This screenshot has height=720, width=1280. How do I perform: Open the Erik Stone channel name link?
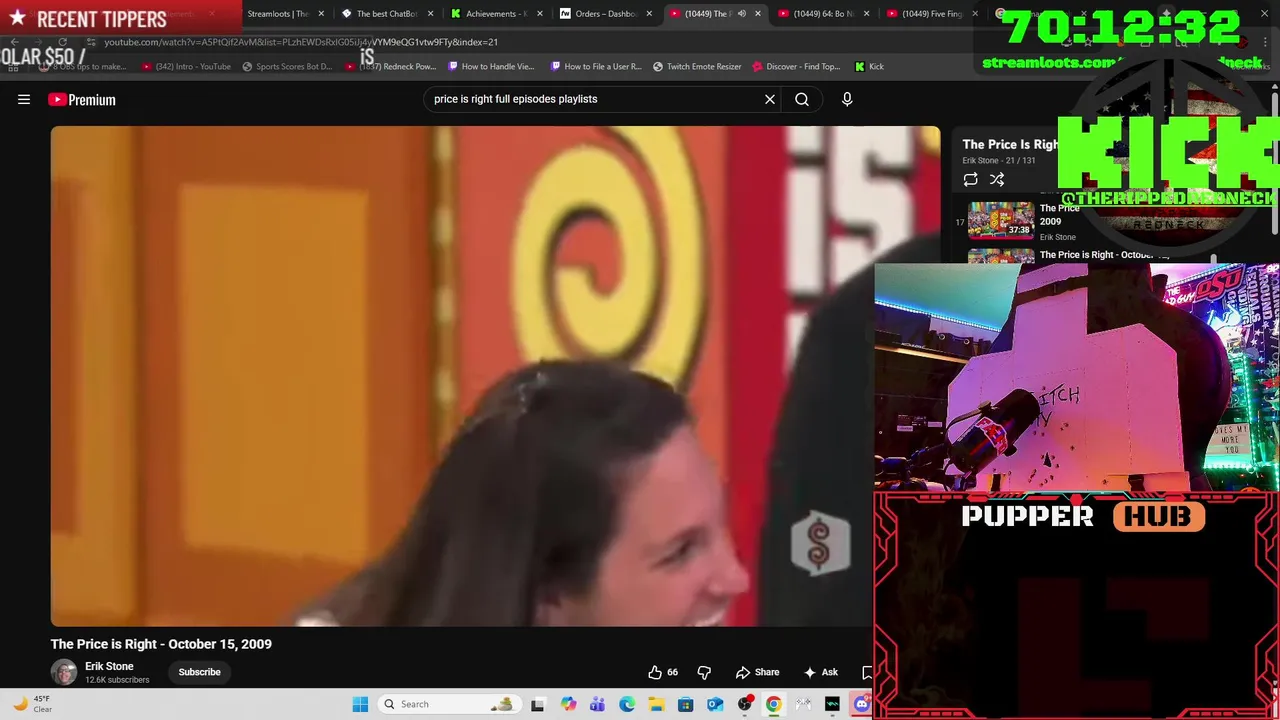(109, 666)
